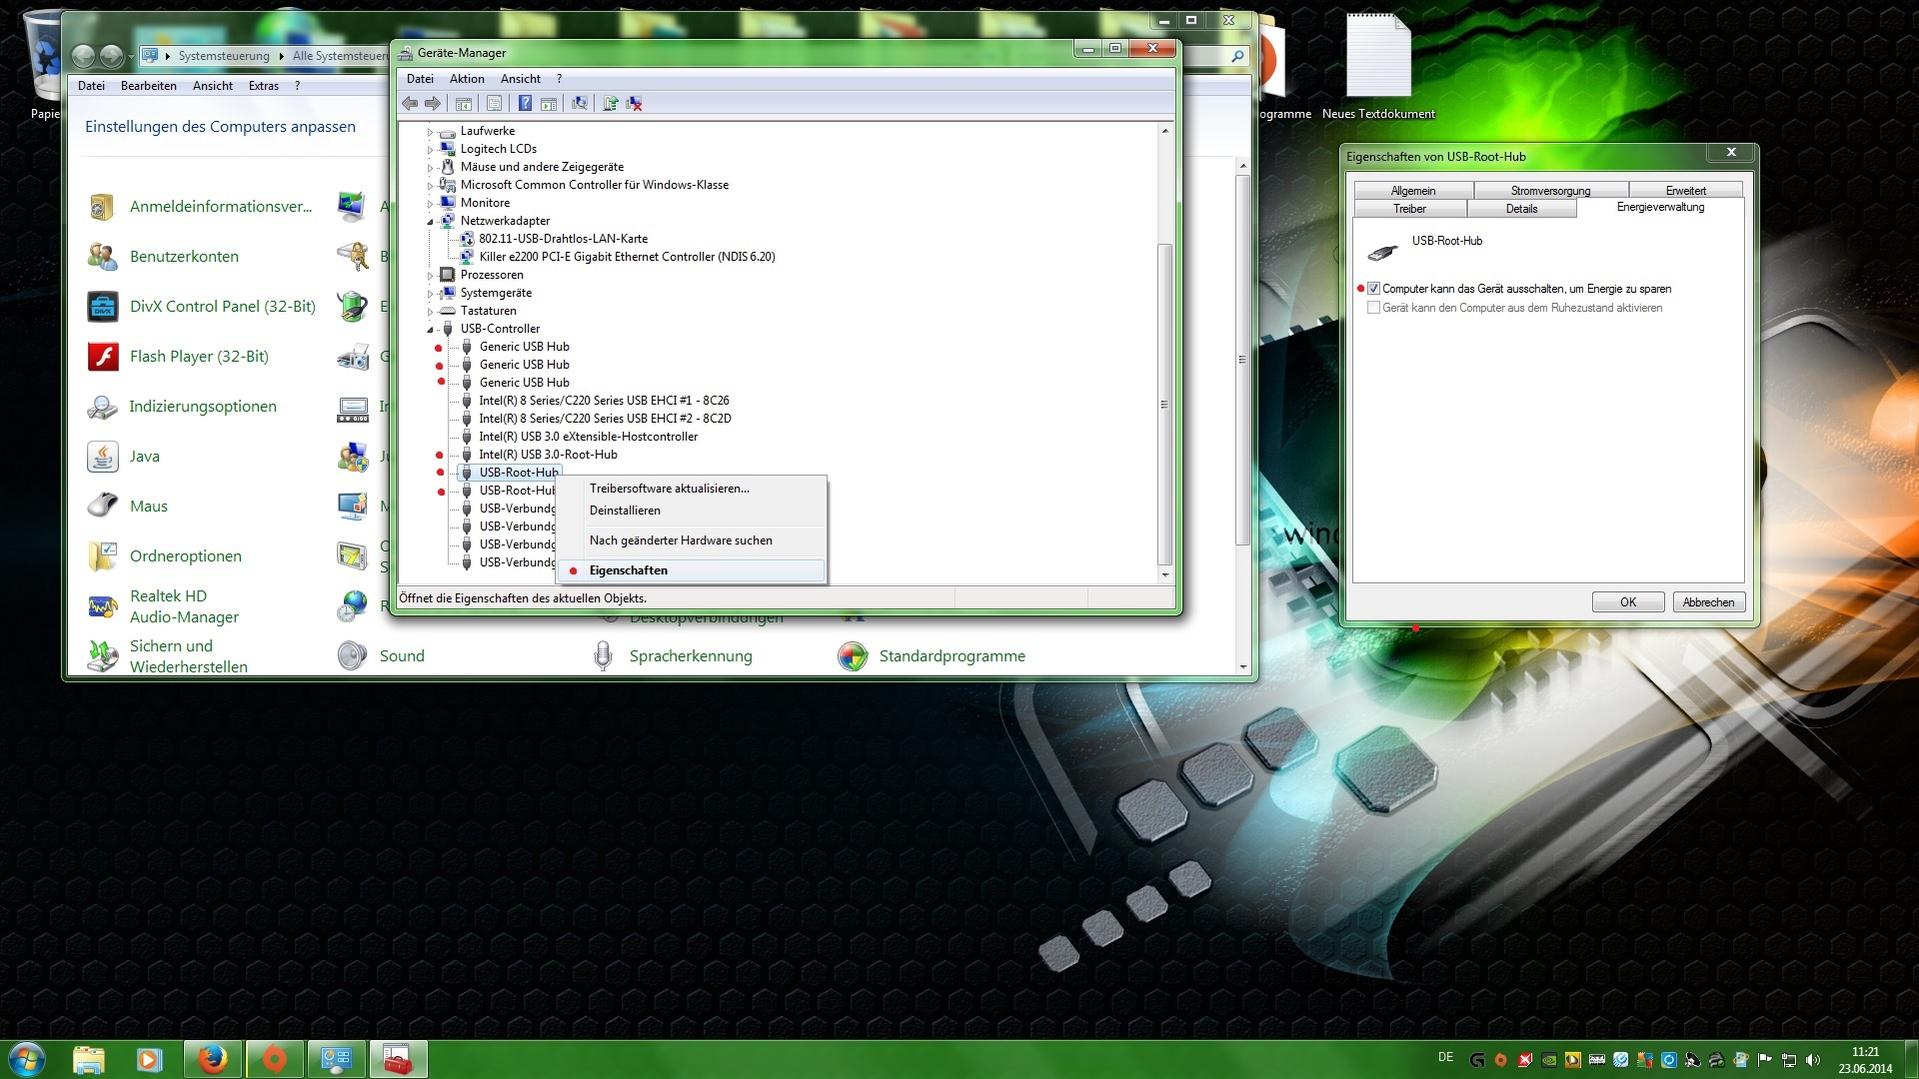The height and width of the screenshot is (1079, 1919).
Task: Click the scan for hardware changes toolbar icon
Action: coord(579,103)
